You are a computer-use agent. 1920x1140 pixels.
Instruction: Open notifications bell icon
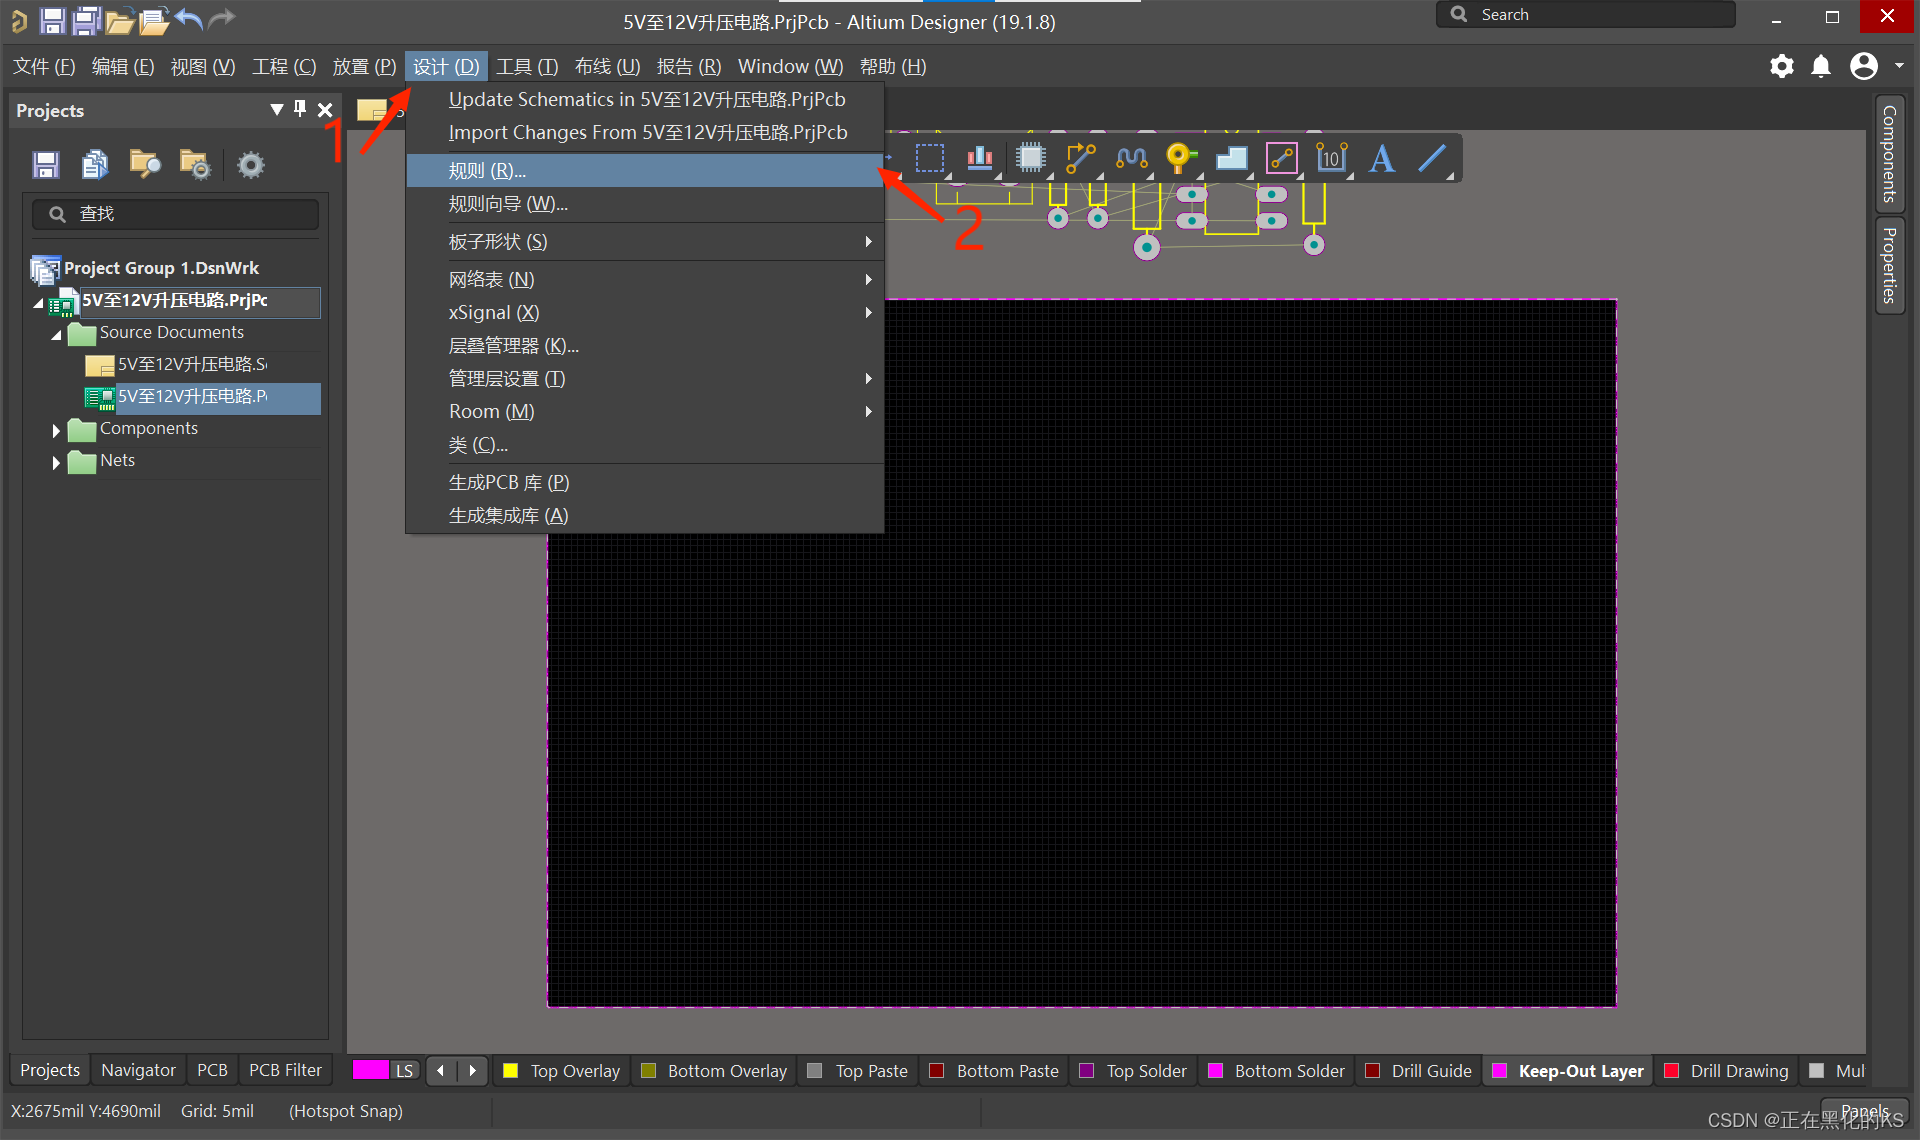[1821, 67]
